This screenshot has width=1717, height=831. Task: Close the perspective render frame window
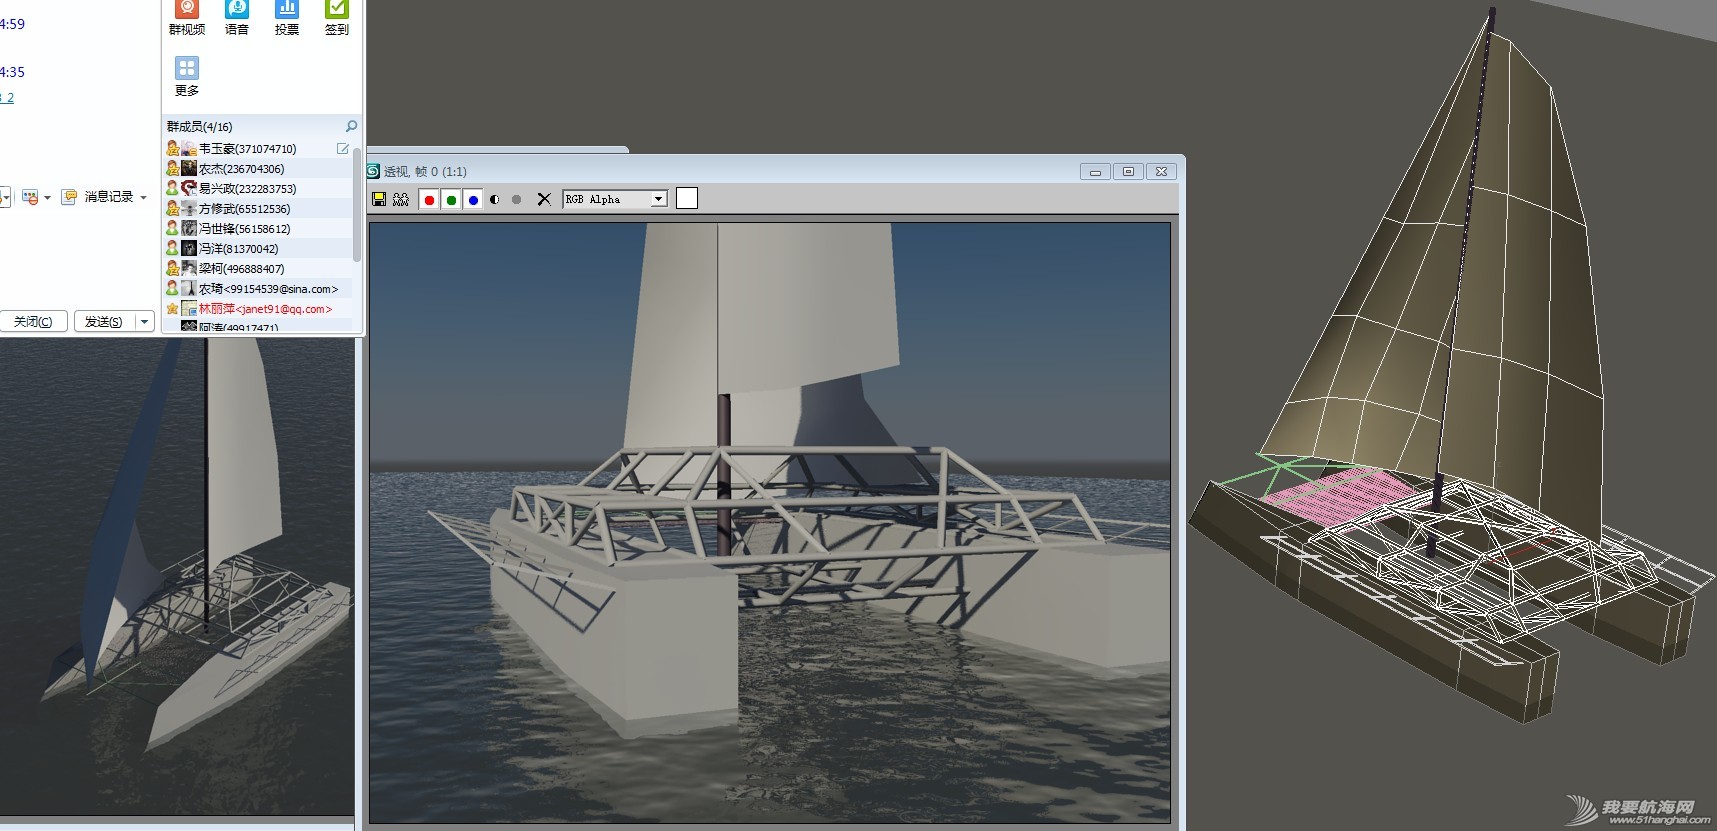pos(1161,172)
